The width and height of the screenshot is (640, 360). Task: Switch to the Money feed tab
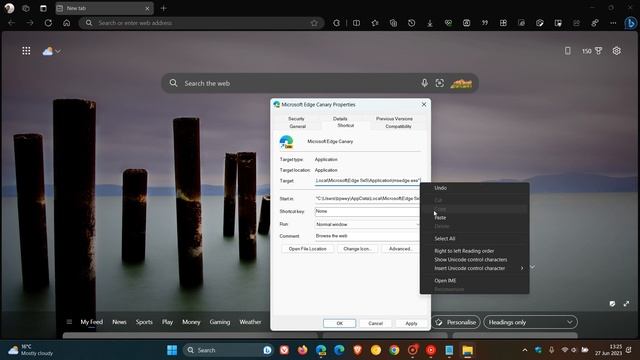coord(191,322)
